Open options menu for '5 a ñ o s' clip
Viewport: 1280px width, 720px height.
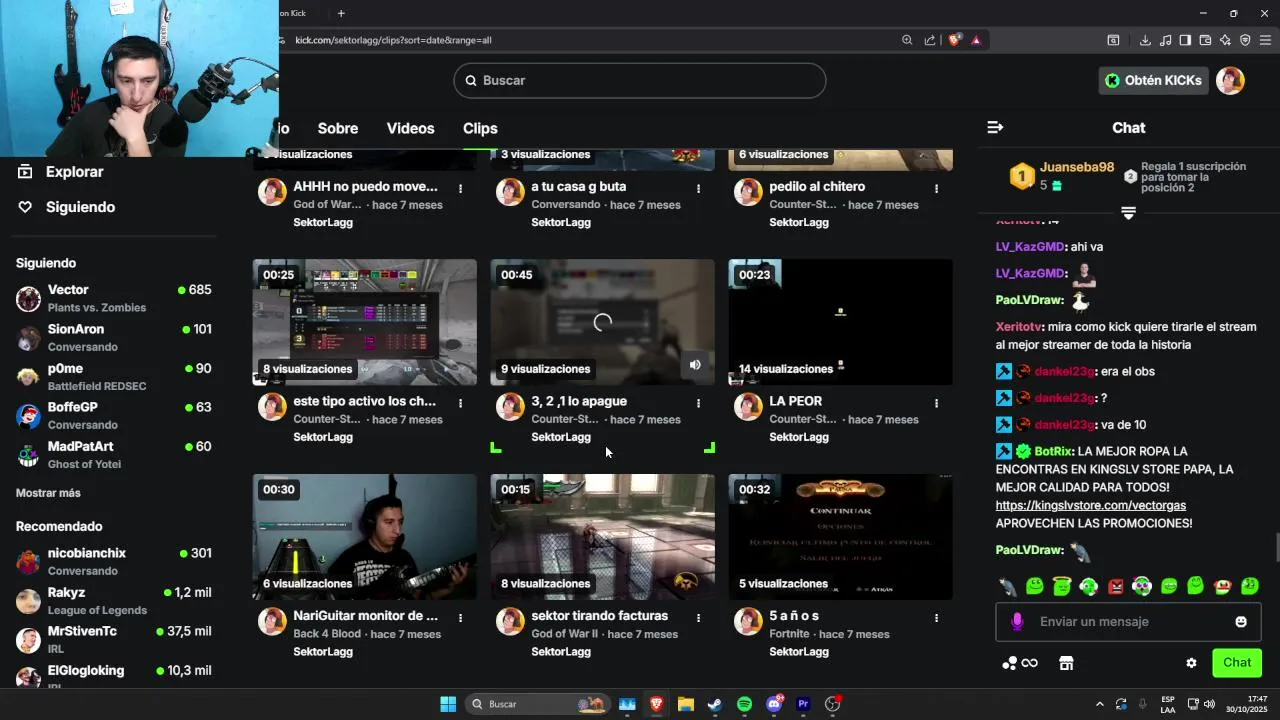[936, 618]
